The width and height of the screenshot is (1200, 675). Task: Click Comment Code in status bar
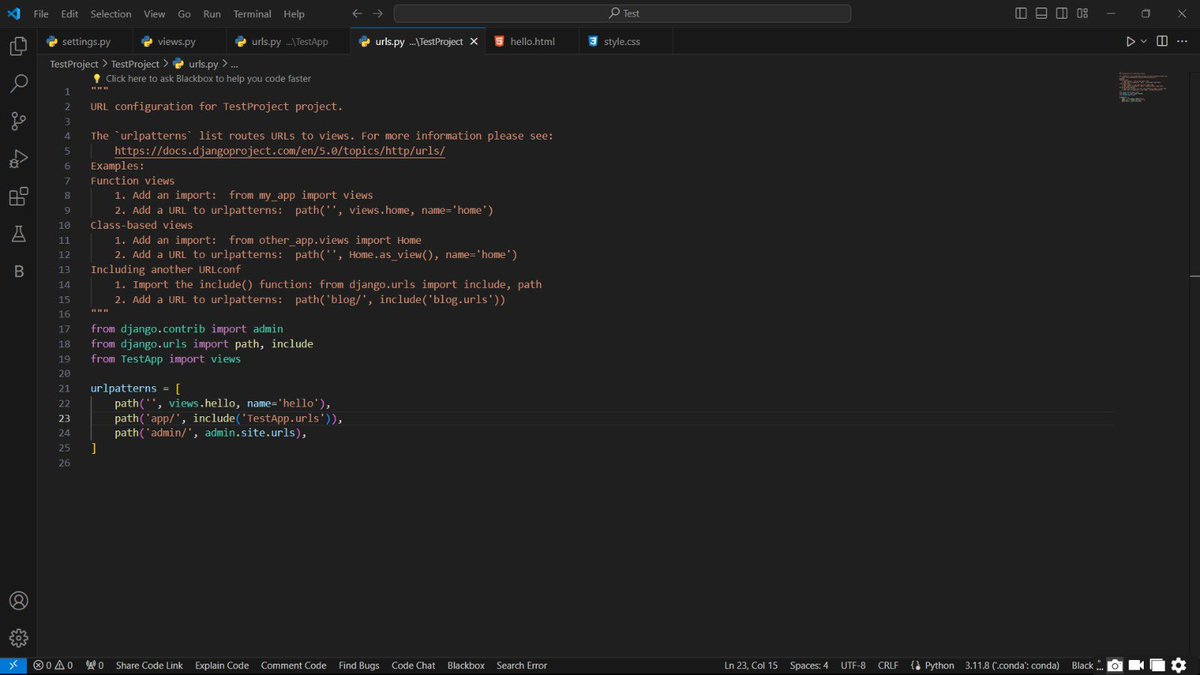point(293,665)
